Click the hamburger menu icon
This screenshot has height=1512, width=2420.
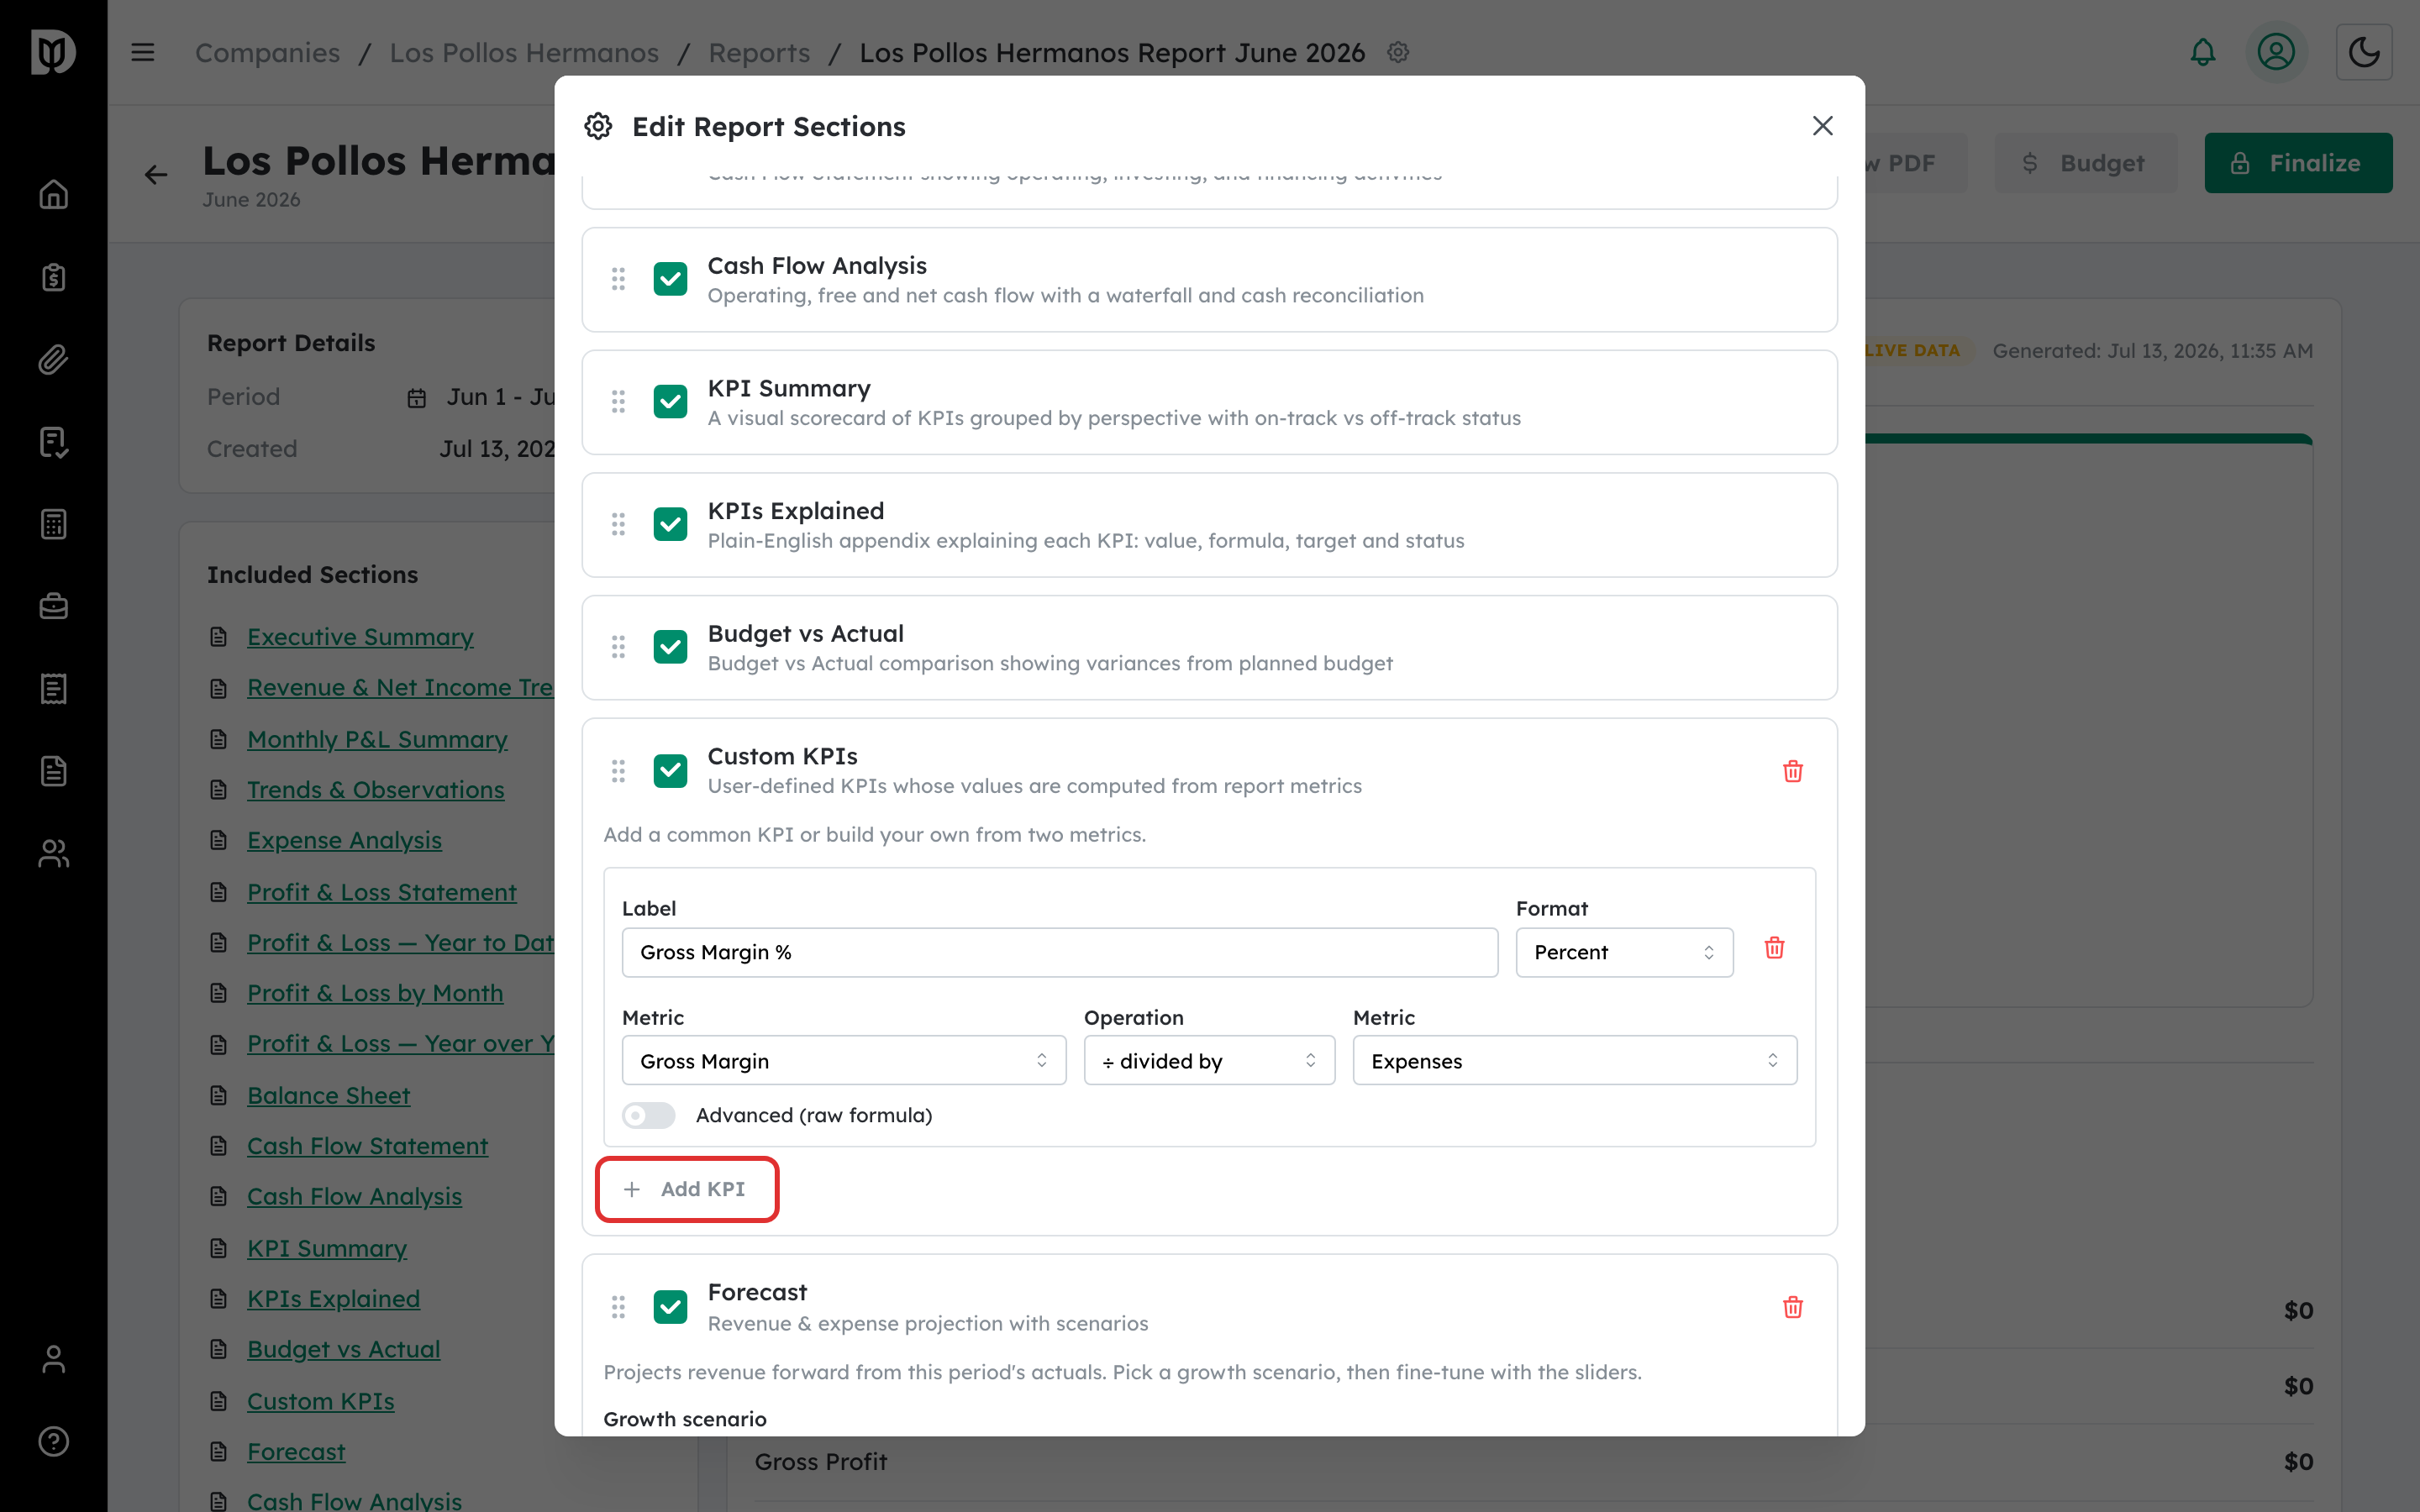[x=143, y=52]
